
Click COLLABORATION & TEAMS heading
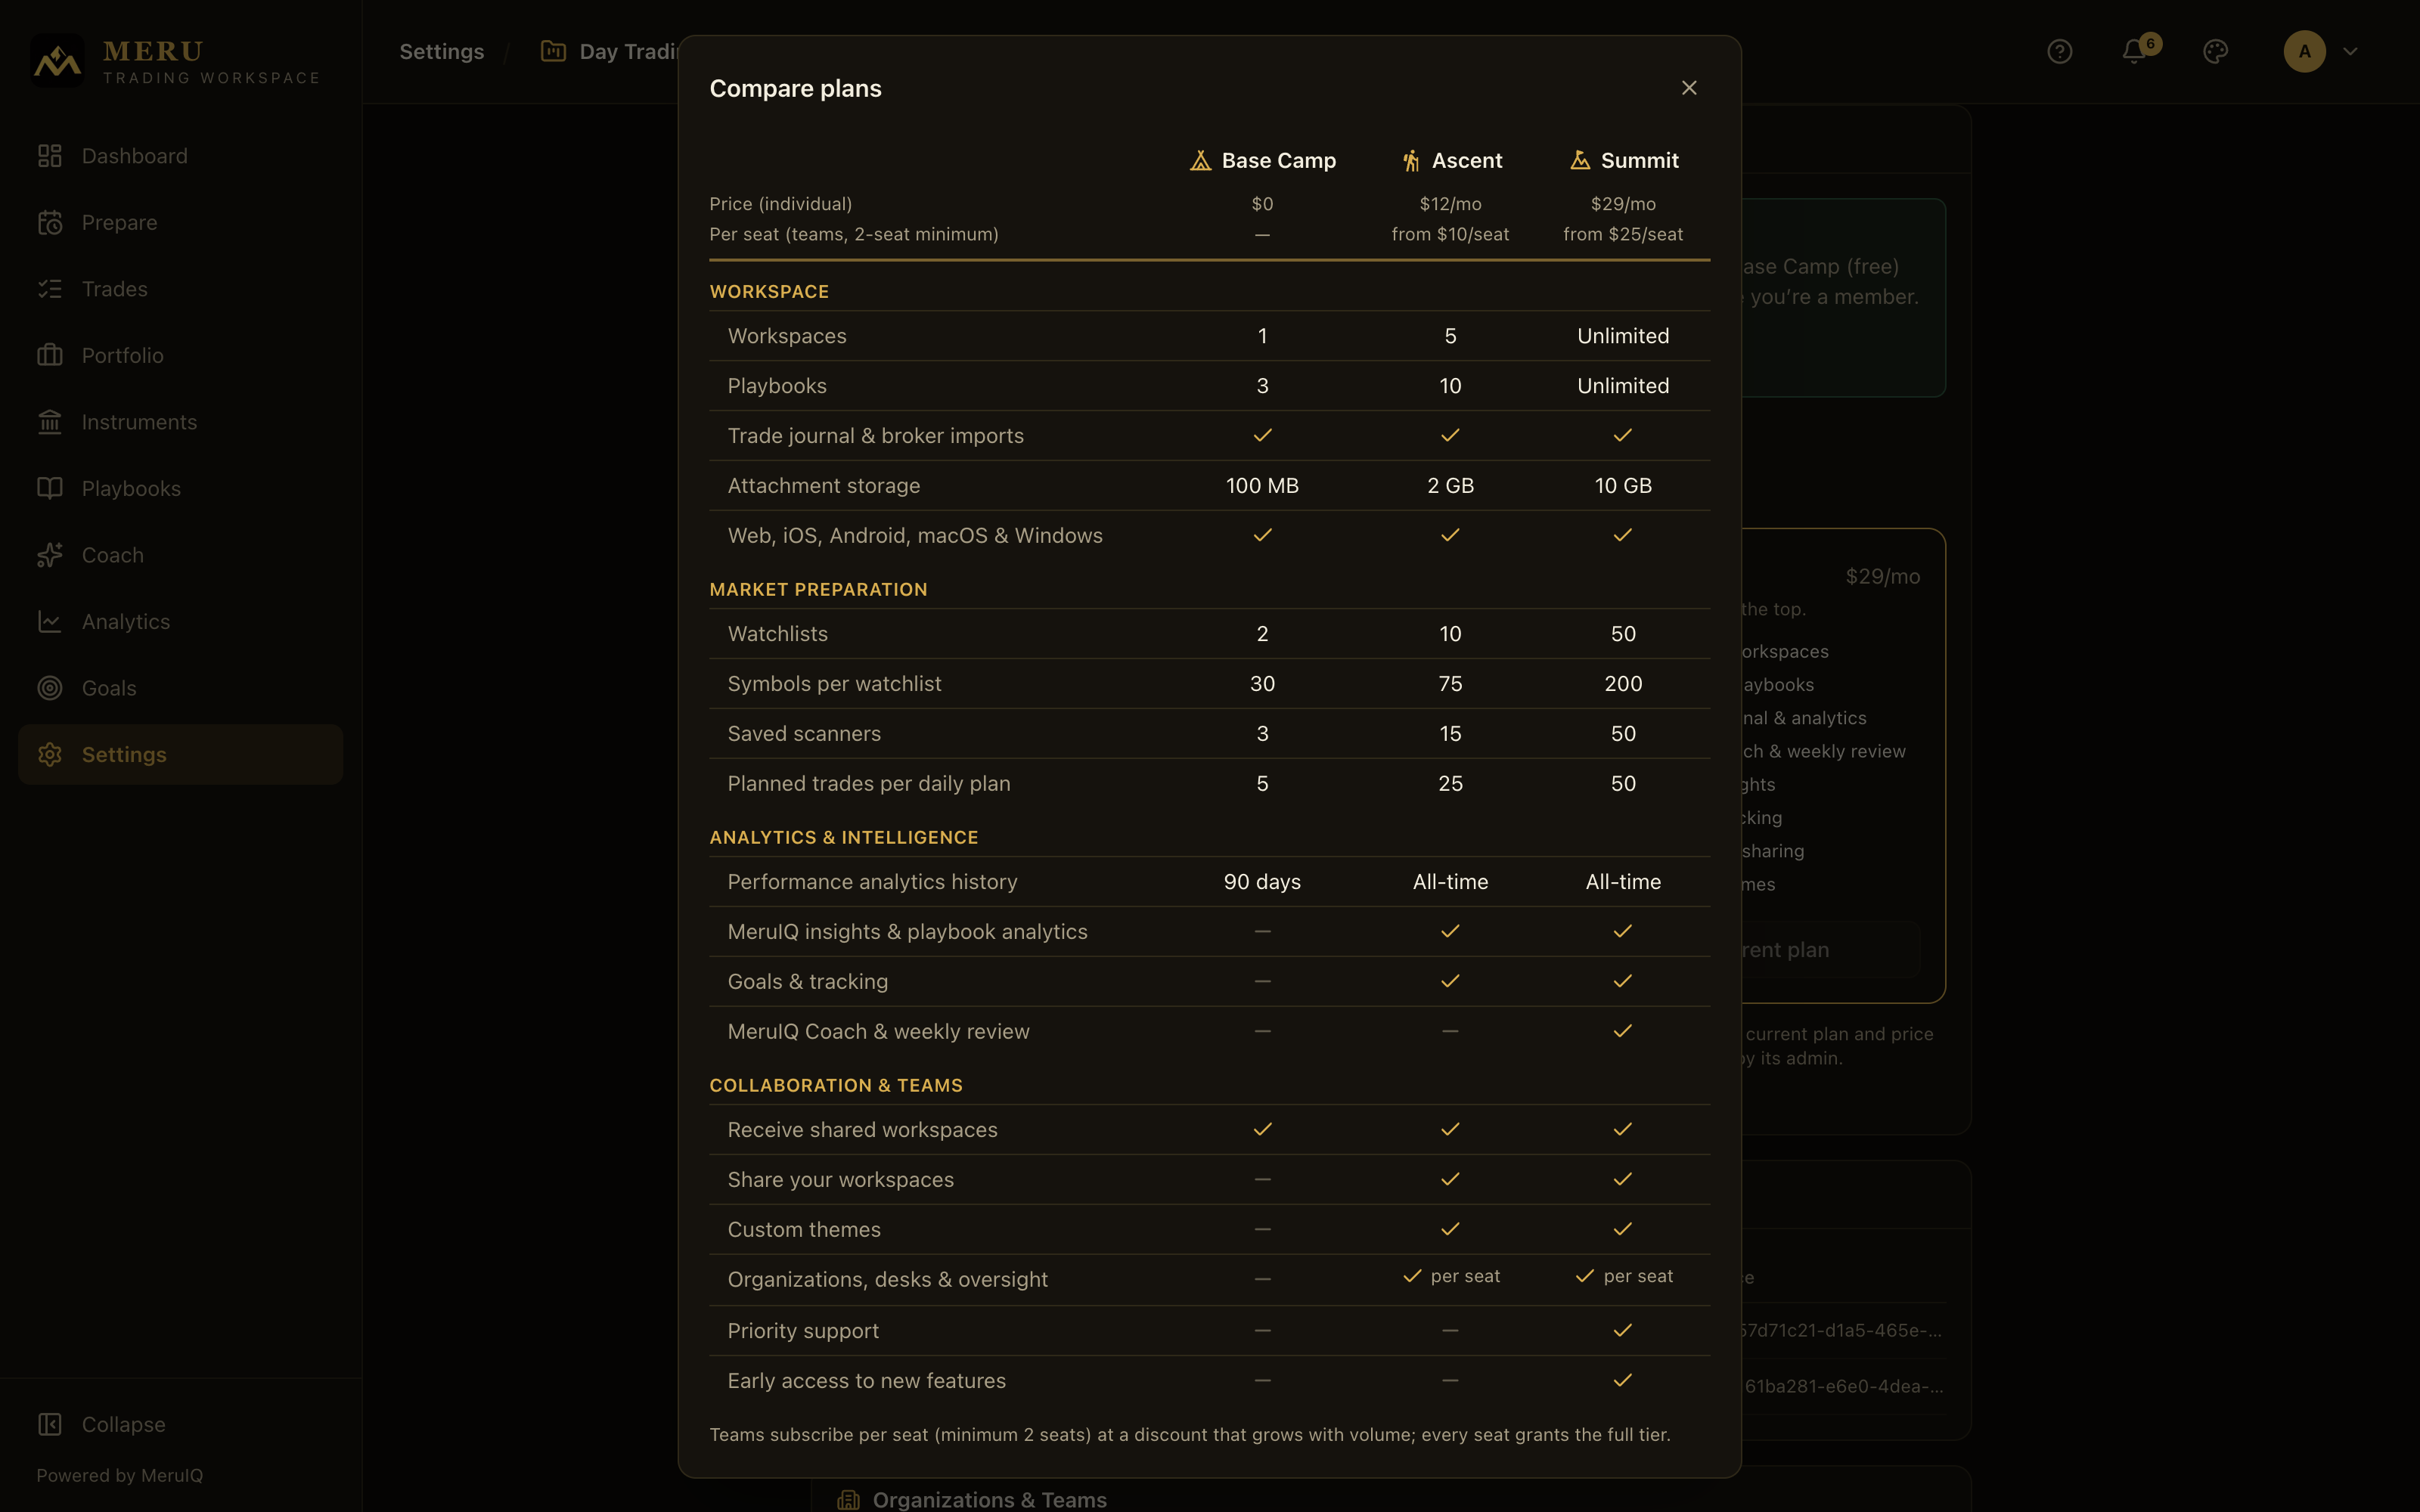836,1085
